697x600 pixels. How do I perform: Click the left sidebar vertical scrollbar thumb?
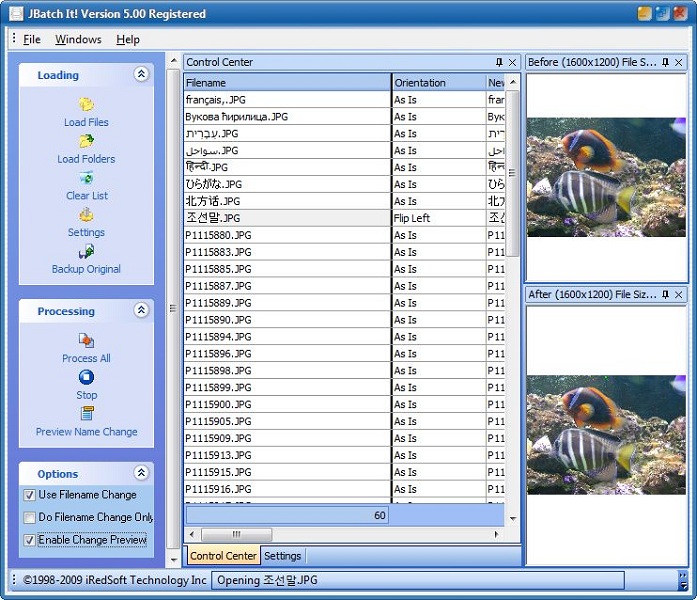(x=173, y=308)
